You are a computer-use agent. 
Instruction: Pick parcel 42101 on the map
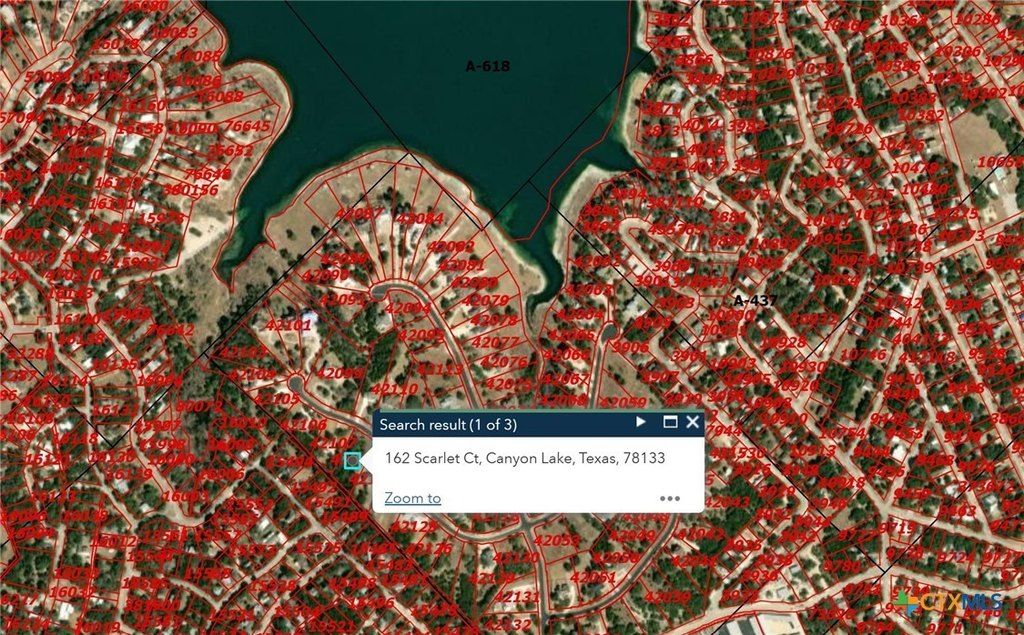[x=288, y=325]
